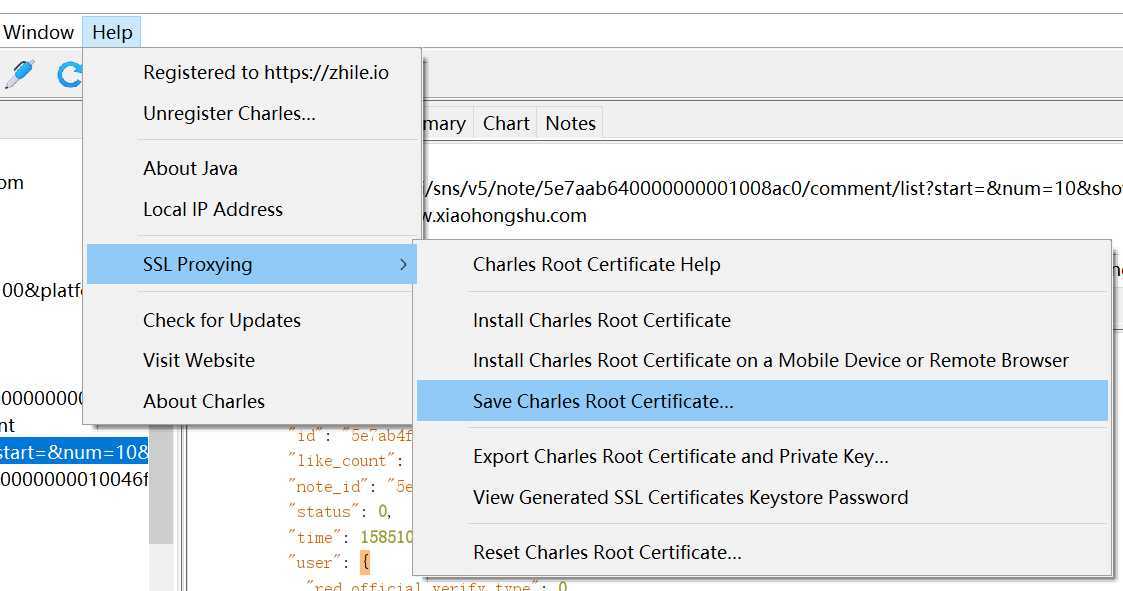This screenshot has height=591, width=1123.
Task: Open Visit Website menu item
Action: 199,360
